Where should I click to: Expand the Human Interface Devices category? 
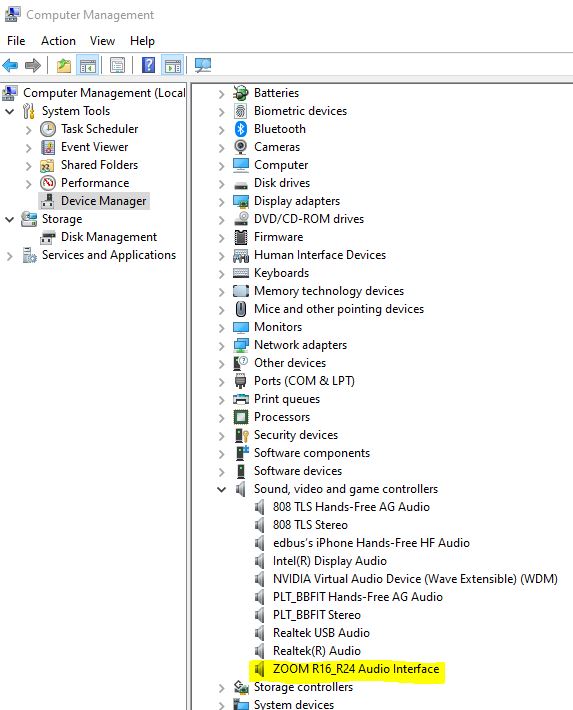click(221, 256)
